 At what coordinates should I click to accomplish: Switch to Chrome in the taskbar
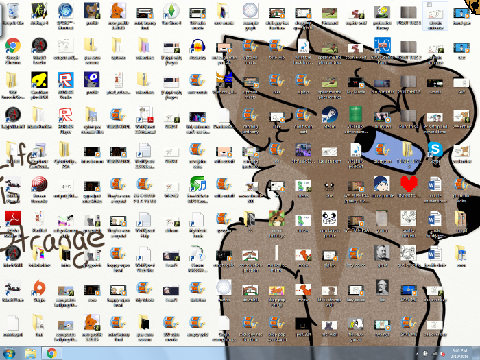(51, 353)
